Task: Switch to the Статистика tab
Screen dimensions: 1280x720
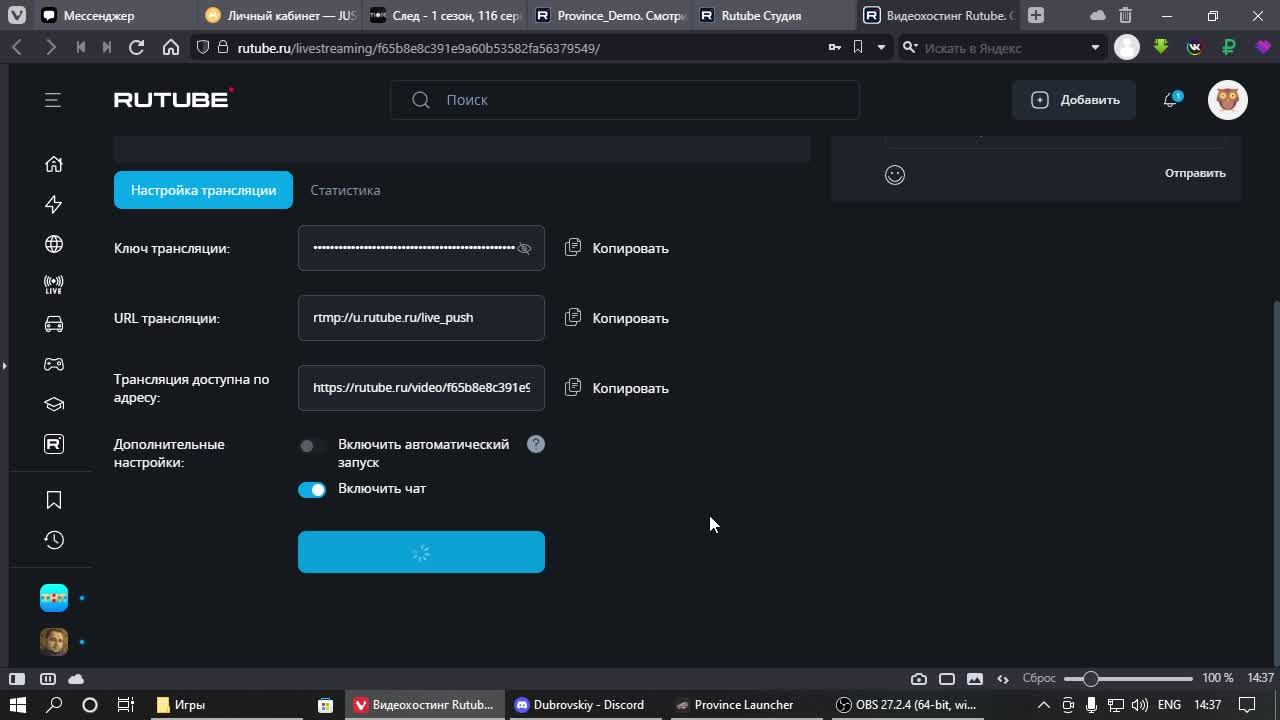Action: [x=345, y=190]
